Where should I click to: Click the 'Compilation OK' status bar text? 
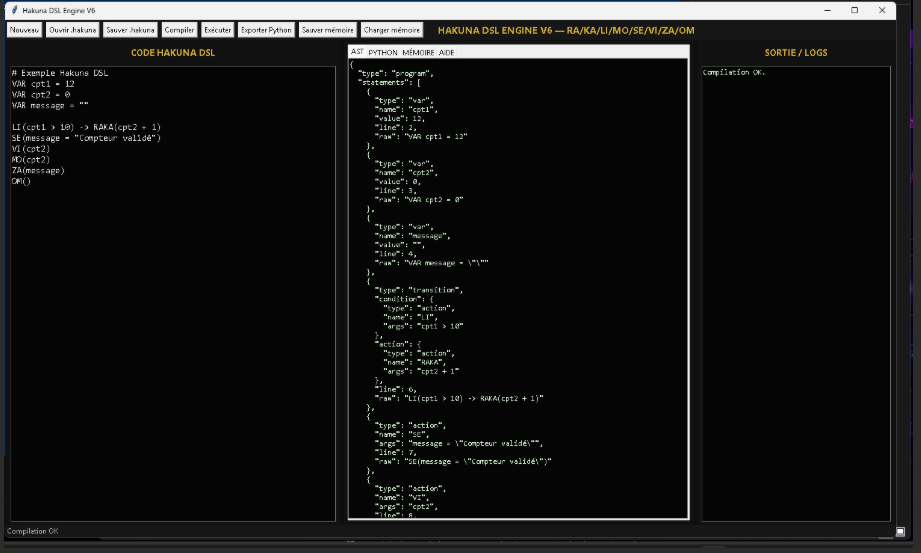coord(32,531)
